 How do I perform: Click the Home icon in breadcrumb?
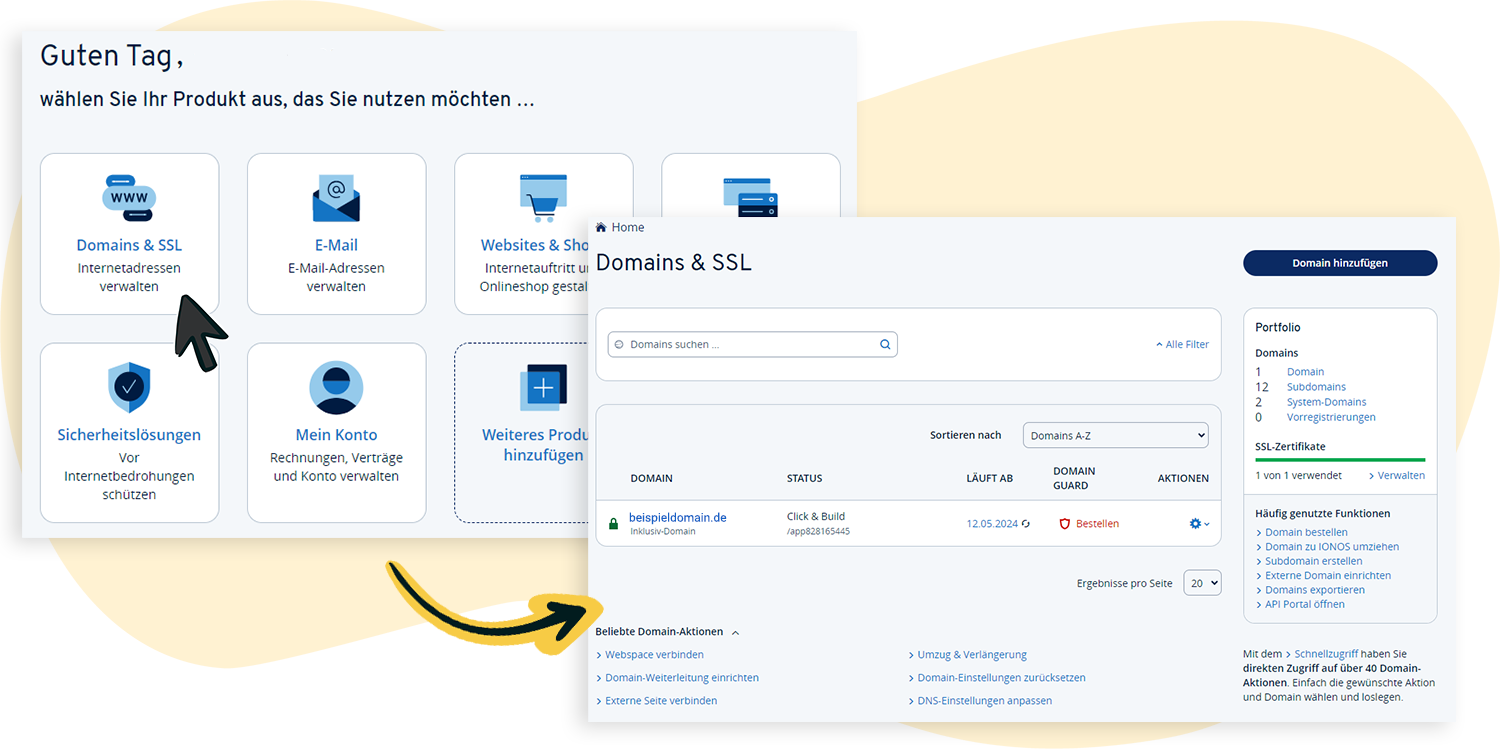tap(601, 228)
